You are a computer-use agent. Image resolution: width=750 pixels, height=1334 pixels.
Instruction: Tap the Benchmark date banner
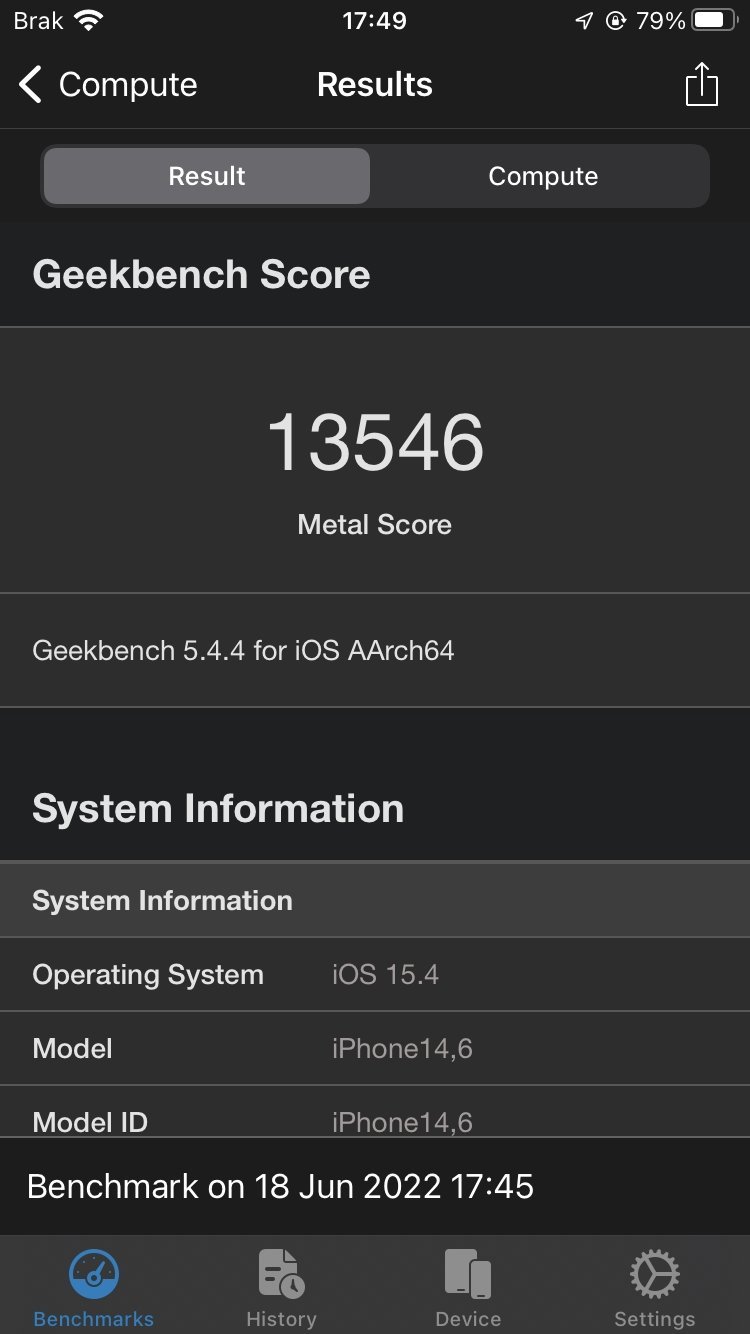(375, 1186)
